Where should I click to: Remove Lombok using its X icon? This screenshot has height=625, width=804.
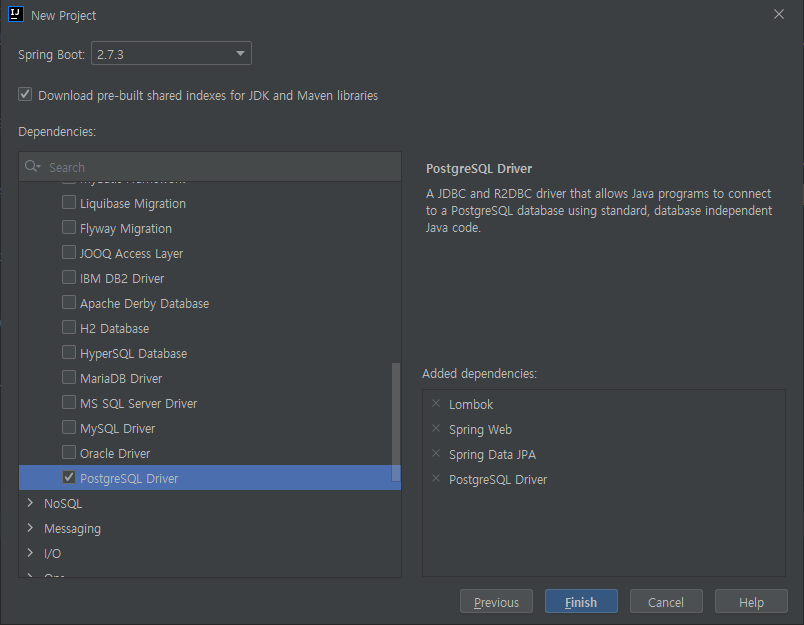(436, 404)
